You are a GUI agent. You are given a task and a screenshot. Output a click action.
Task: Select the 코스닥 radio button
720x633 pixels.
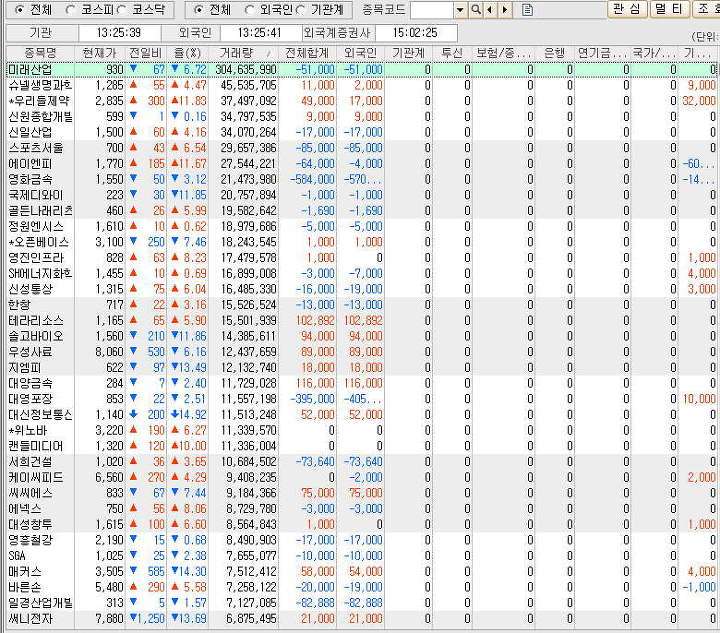[x=121, y=10]
